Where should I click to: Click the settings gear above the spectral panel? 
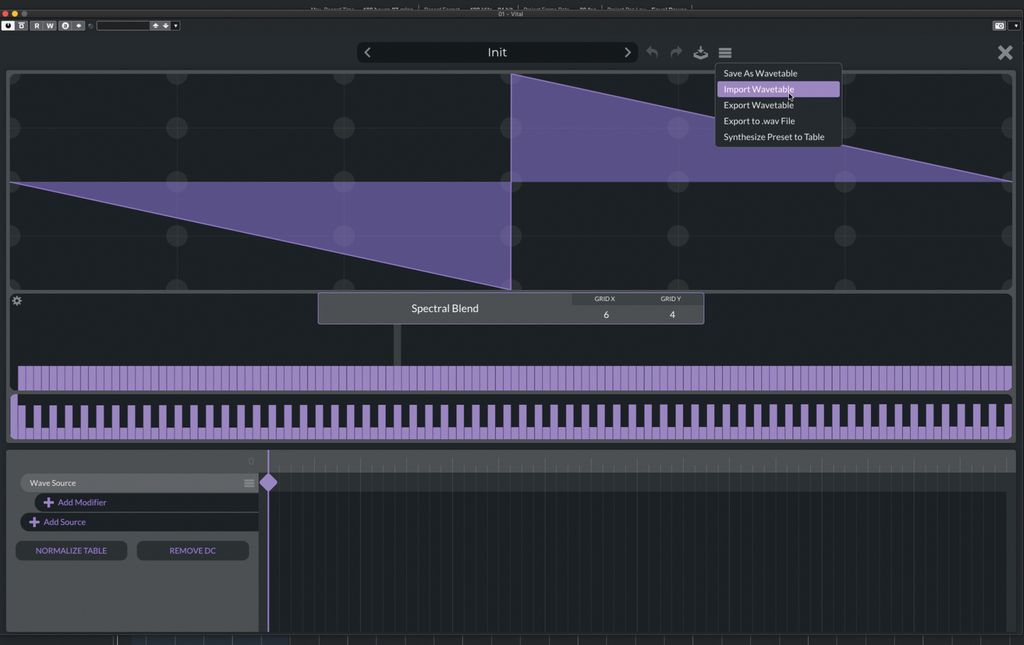[16, 300]
